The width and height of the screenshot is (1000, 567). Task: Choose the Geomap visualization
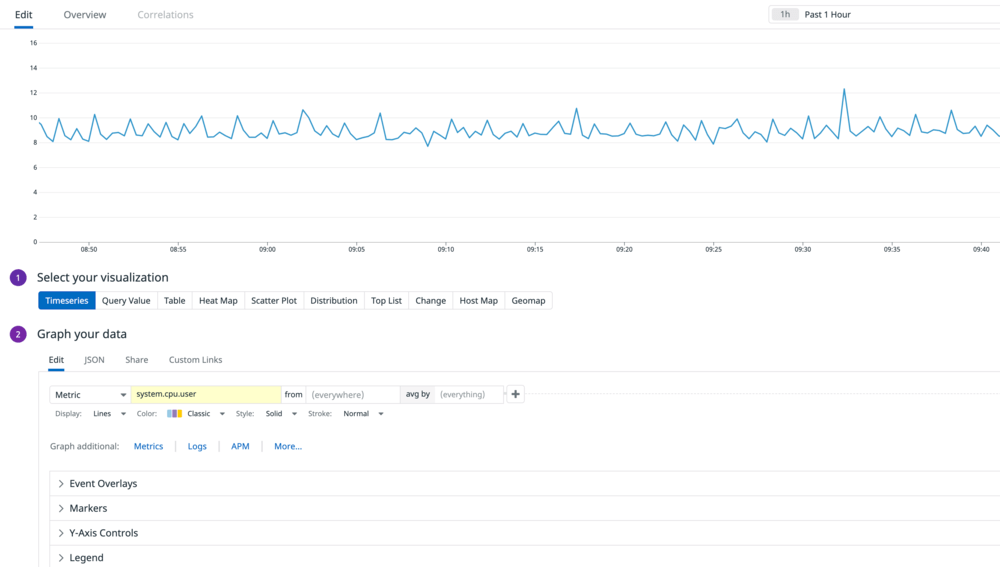(528, 300)
